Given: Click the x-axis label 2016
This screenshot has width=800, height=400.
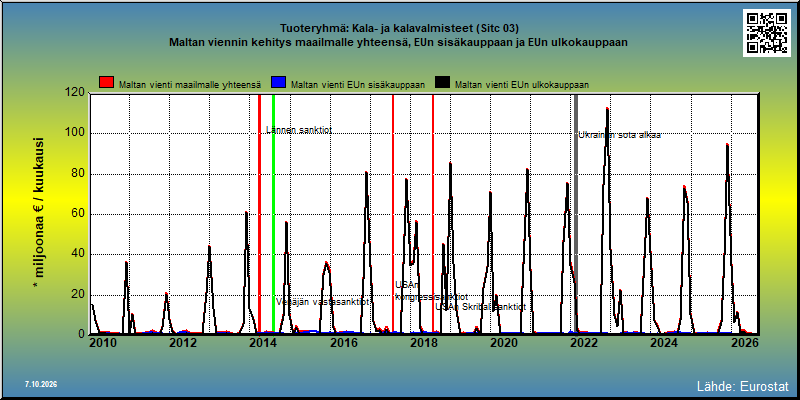Looking at the screenshot, I should pyautogui.click(x=343, y=343).
